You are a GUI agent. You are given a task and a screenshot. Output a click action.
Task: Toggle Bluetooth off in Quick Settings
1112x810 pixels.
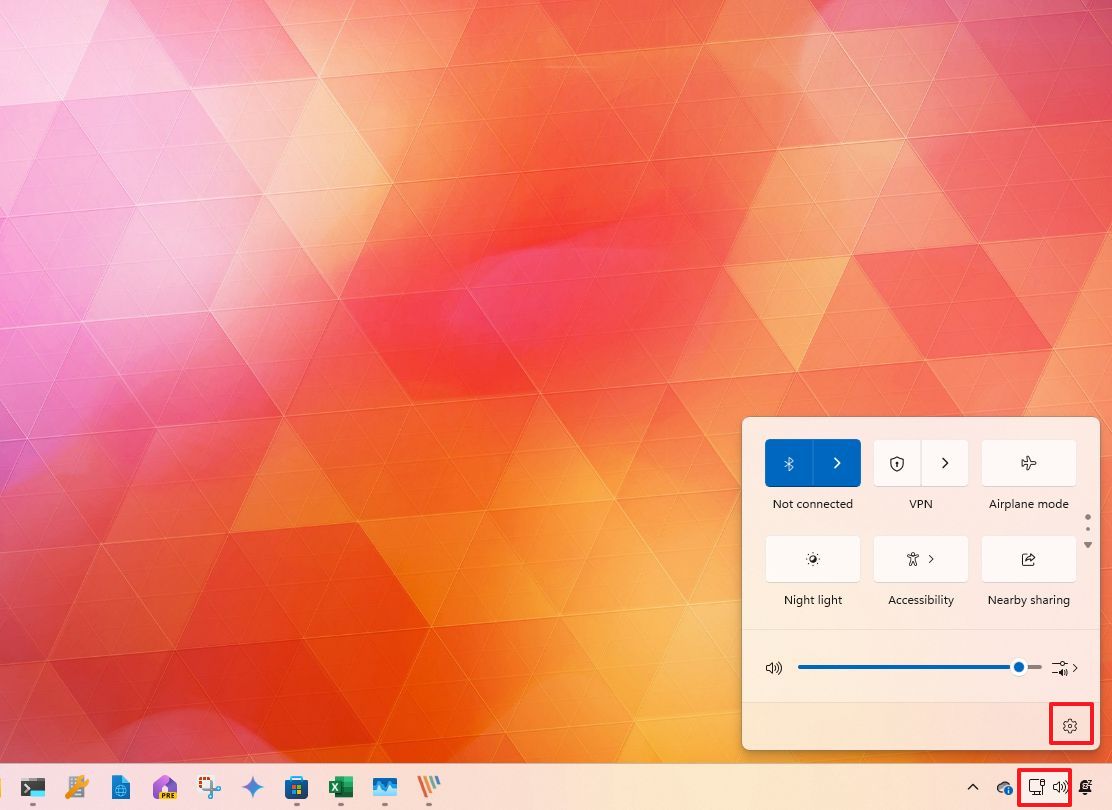[789, 463]
